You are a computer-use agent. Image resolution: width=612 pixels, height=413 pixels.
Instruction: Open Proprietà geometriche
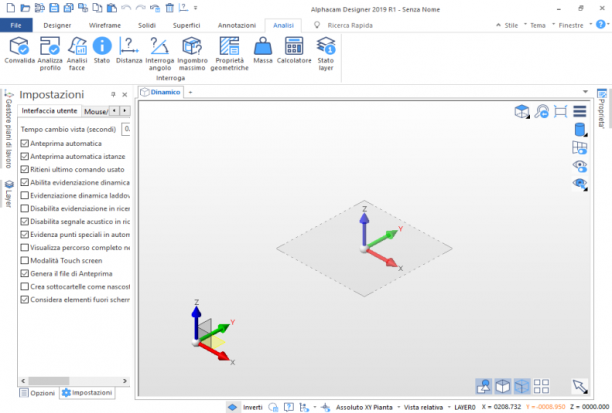pyautogui.click(x=230, y=53)
